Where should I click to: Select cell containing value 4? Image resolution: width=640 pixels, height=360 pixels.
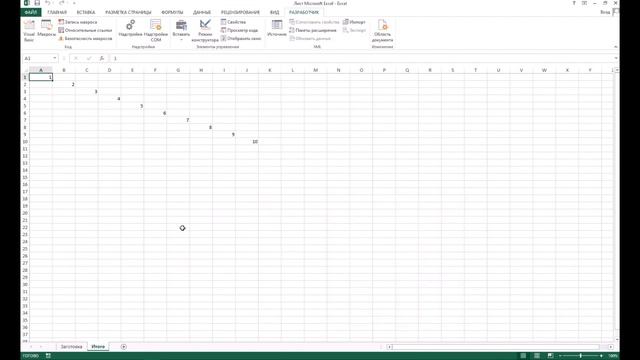click(109, 99)
